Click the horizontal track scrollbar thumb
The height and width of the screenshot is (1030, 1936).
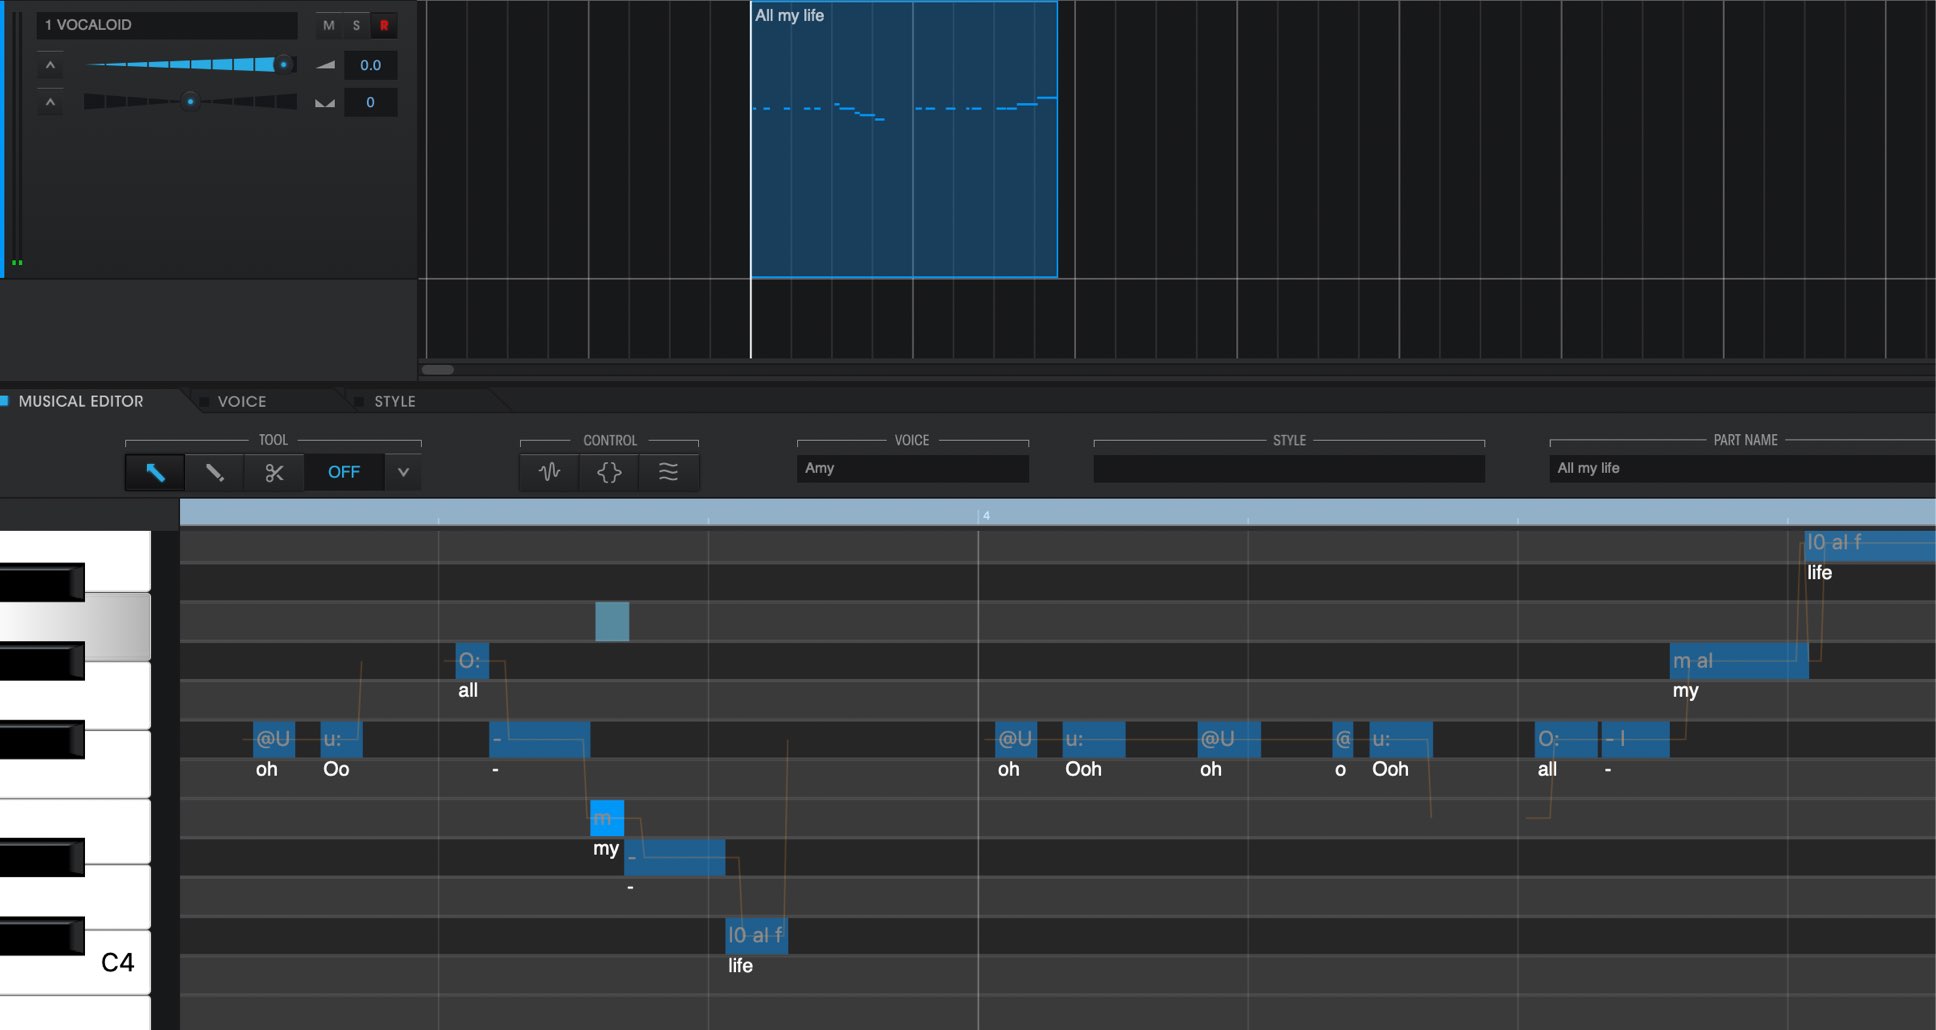tap(438, 370)
